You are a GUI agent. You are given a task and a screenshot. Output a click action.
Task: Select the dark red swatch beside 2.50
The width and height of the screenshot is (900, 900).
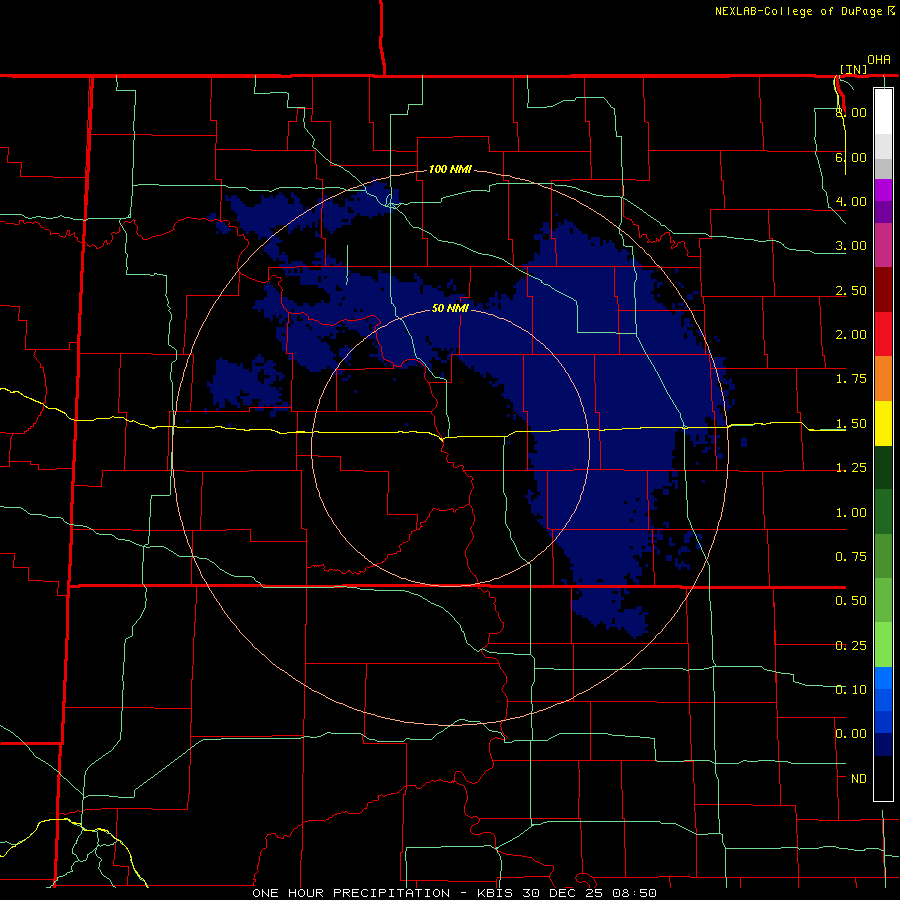883,290
